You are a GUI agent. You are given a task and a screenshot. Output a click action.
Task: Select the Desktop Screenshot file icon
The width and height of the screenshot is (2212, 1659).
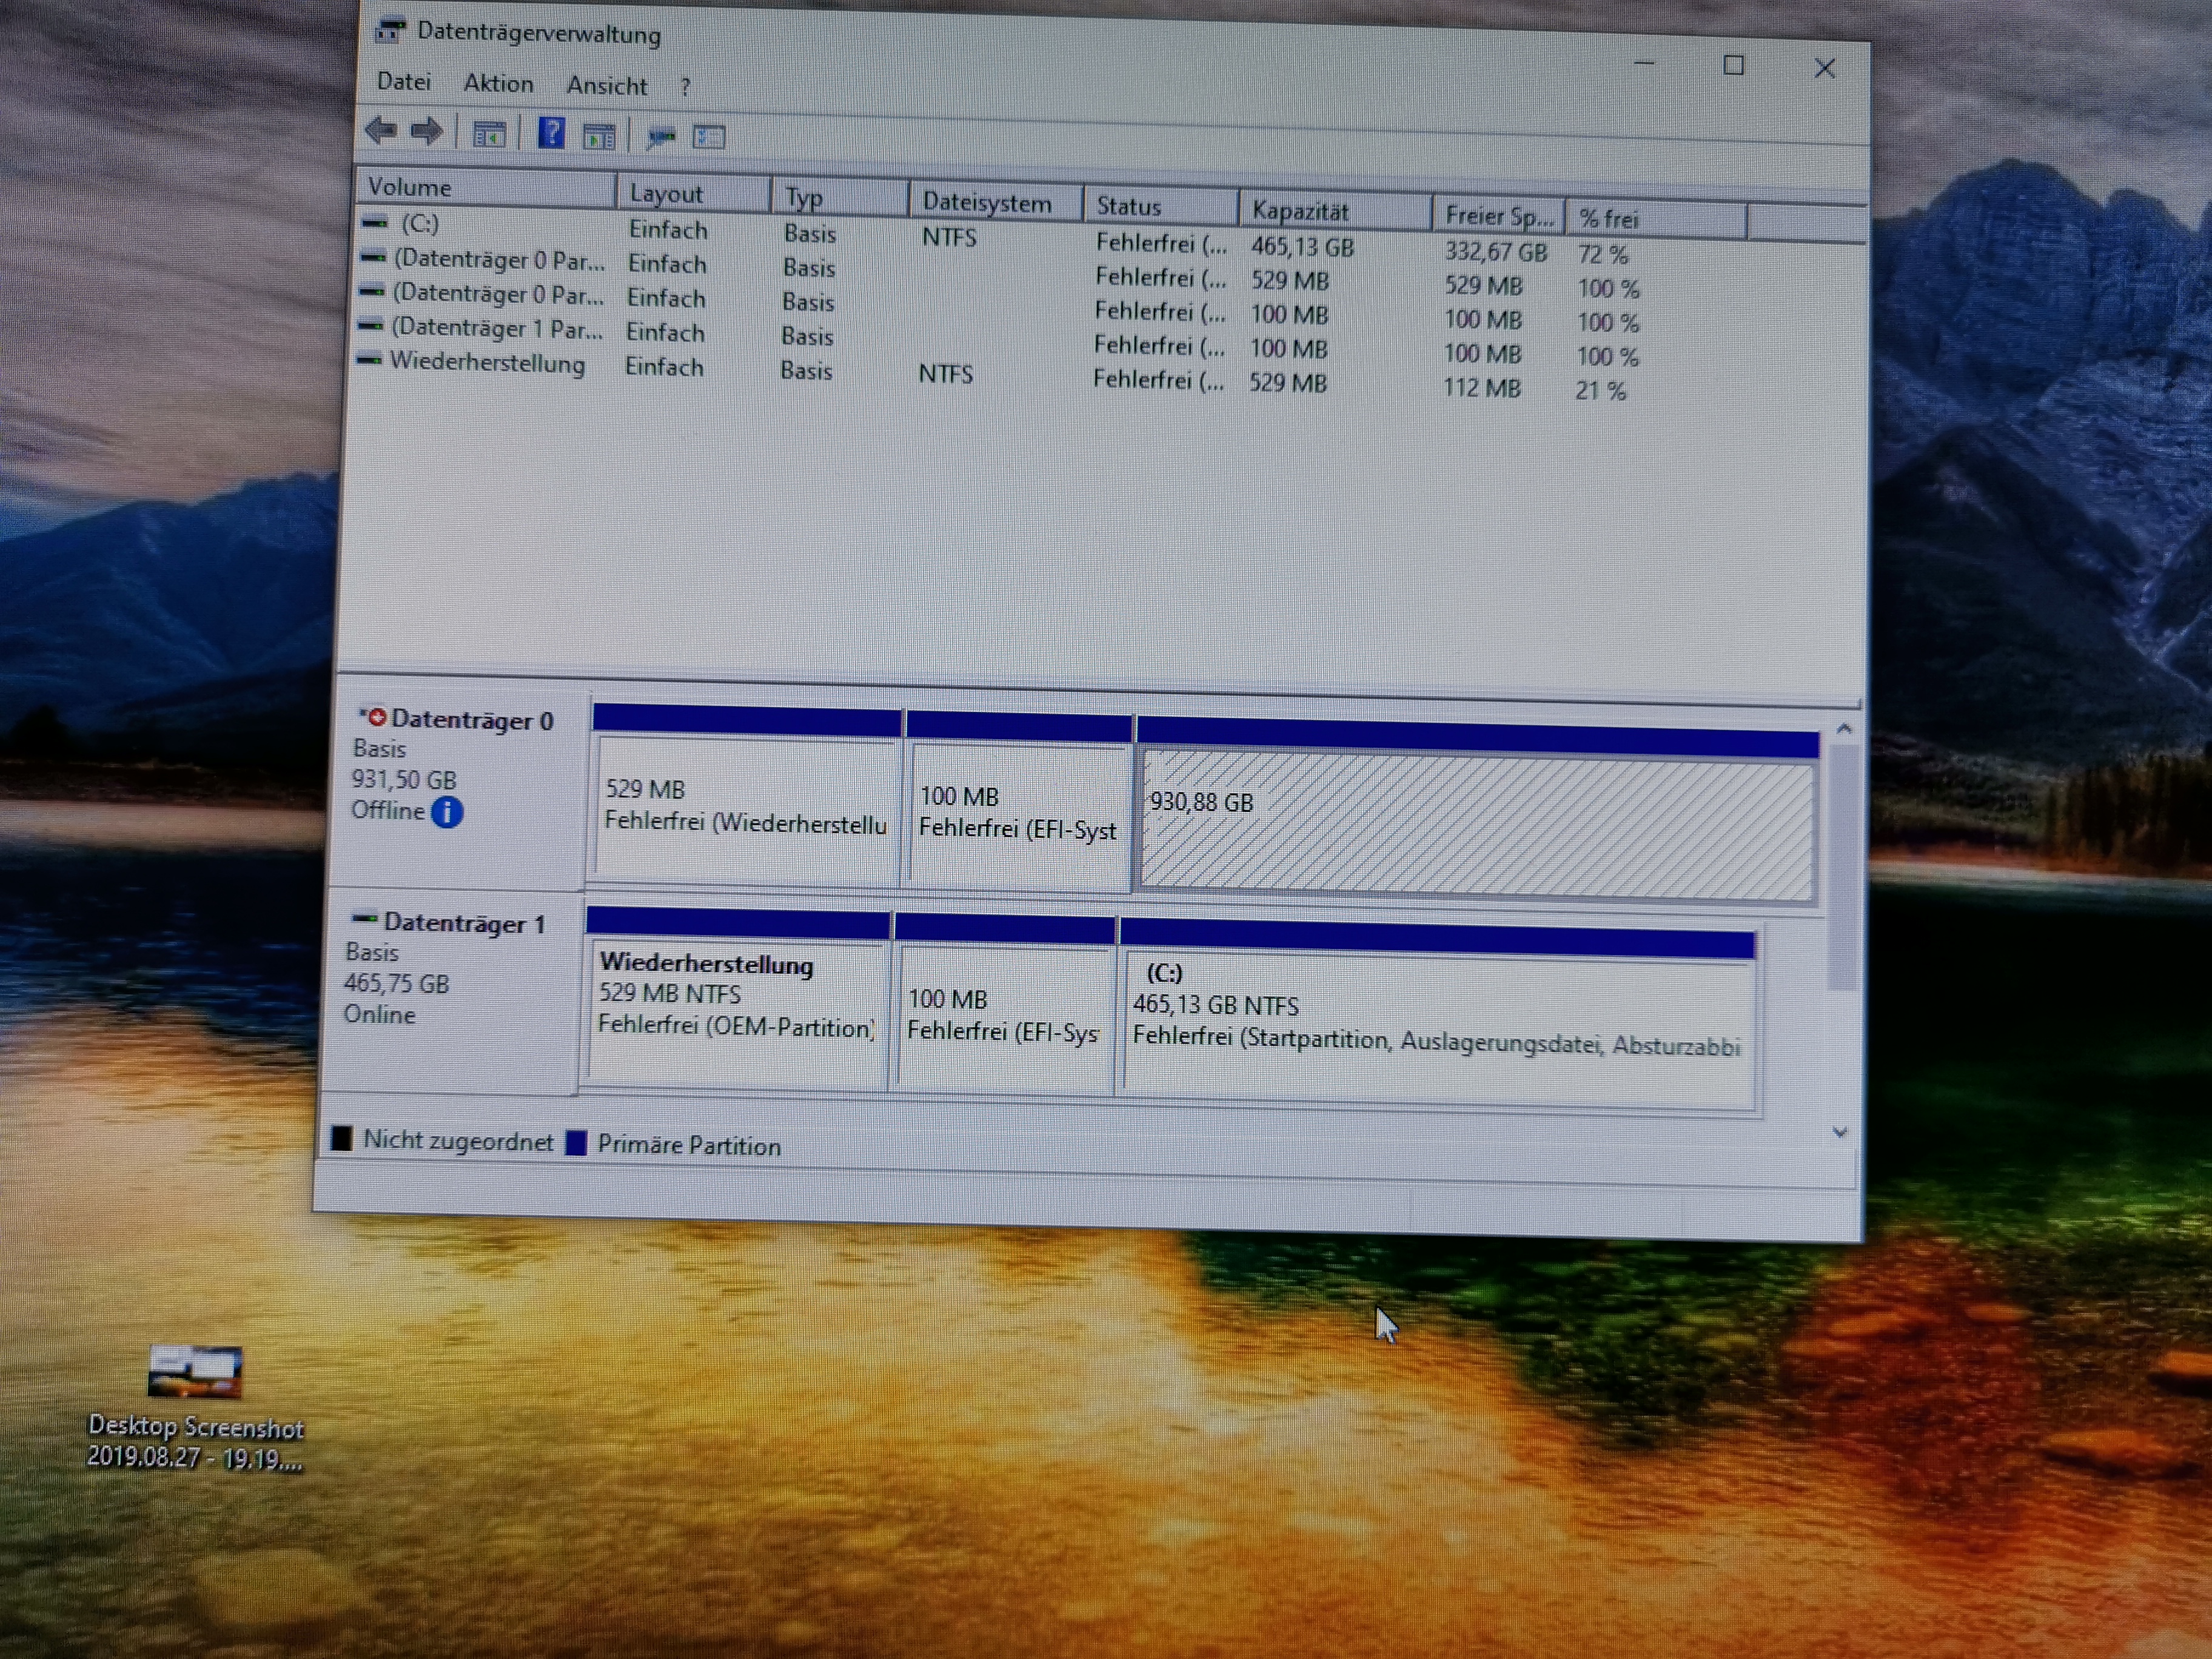195,1372
